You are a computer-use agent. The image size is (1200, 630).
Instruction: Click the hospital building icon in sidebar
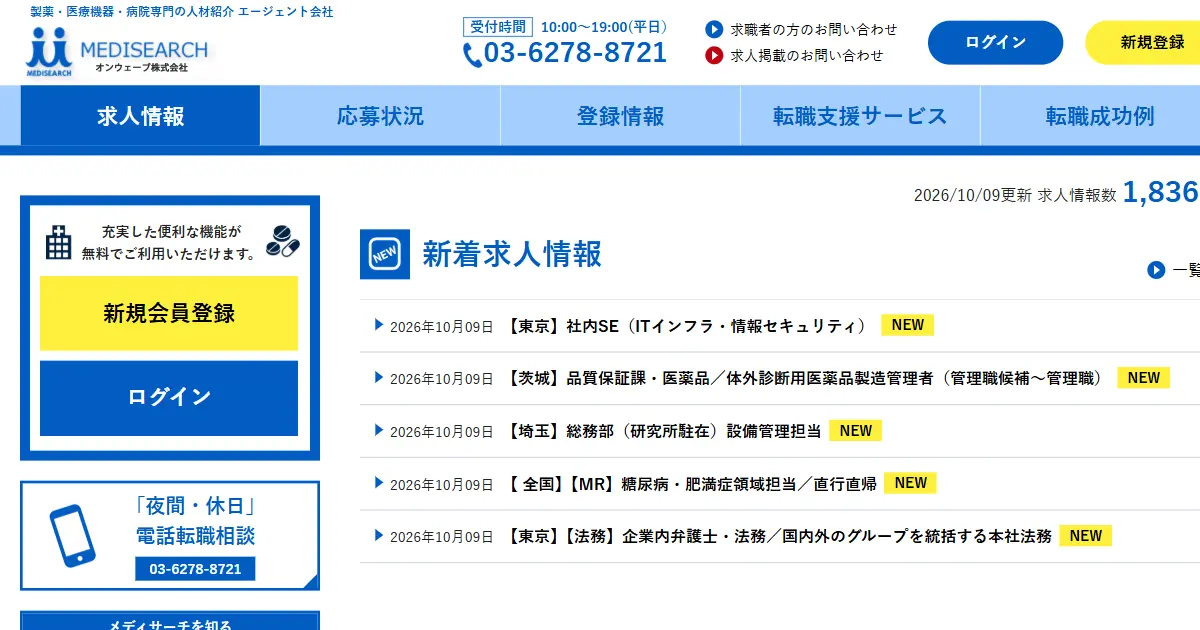click(x=59, y=242)
